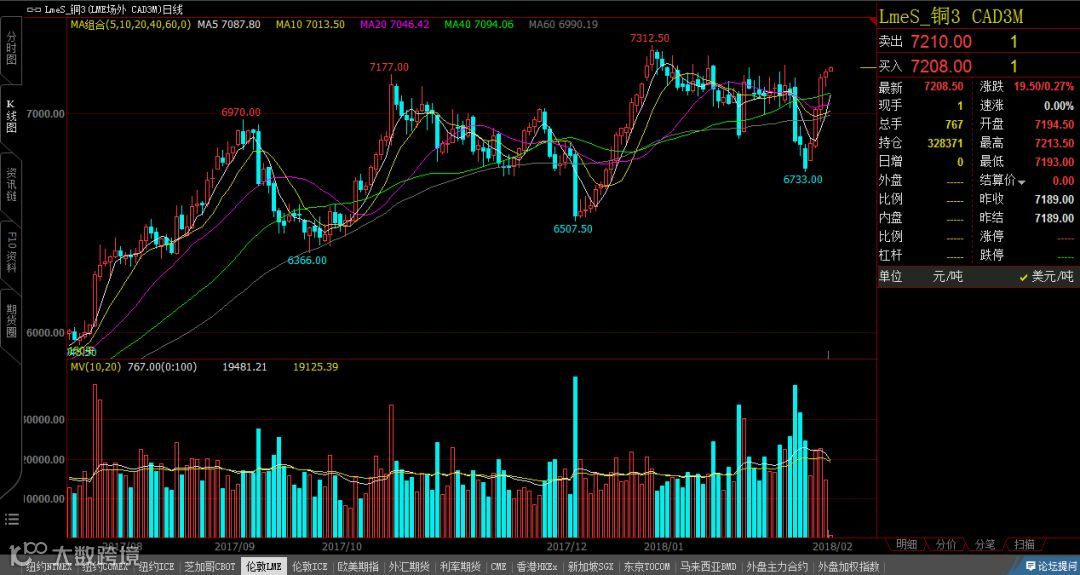
Task: Click the MA40 7094.06 indicator value
Action: [x=479, y=24]
